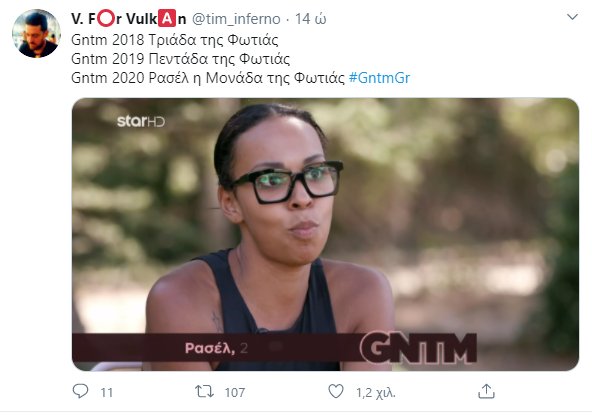Screen dimensions: 592x416
Task: Click the like count 1,2 χιλ.
Action: click(376, 393)
